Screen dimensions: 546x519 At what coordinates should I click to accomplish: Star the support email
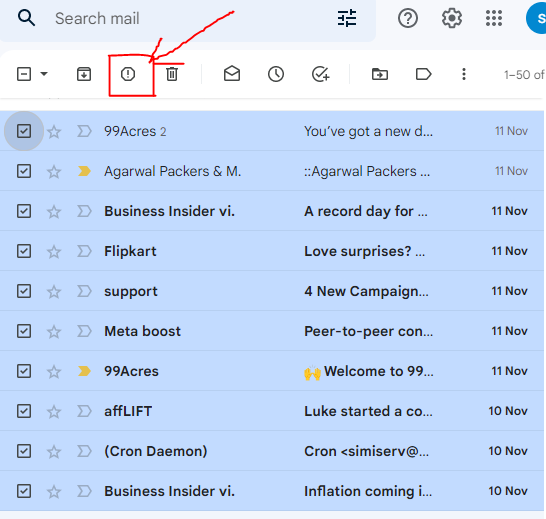click(54, 292)
